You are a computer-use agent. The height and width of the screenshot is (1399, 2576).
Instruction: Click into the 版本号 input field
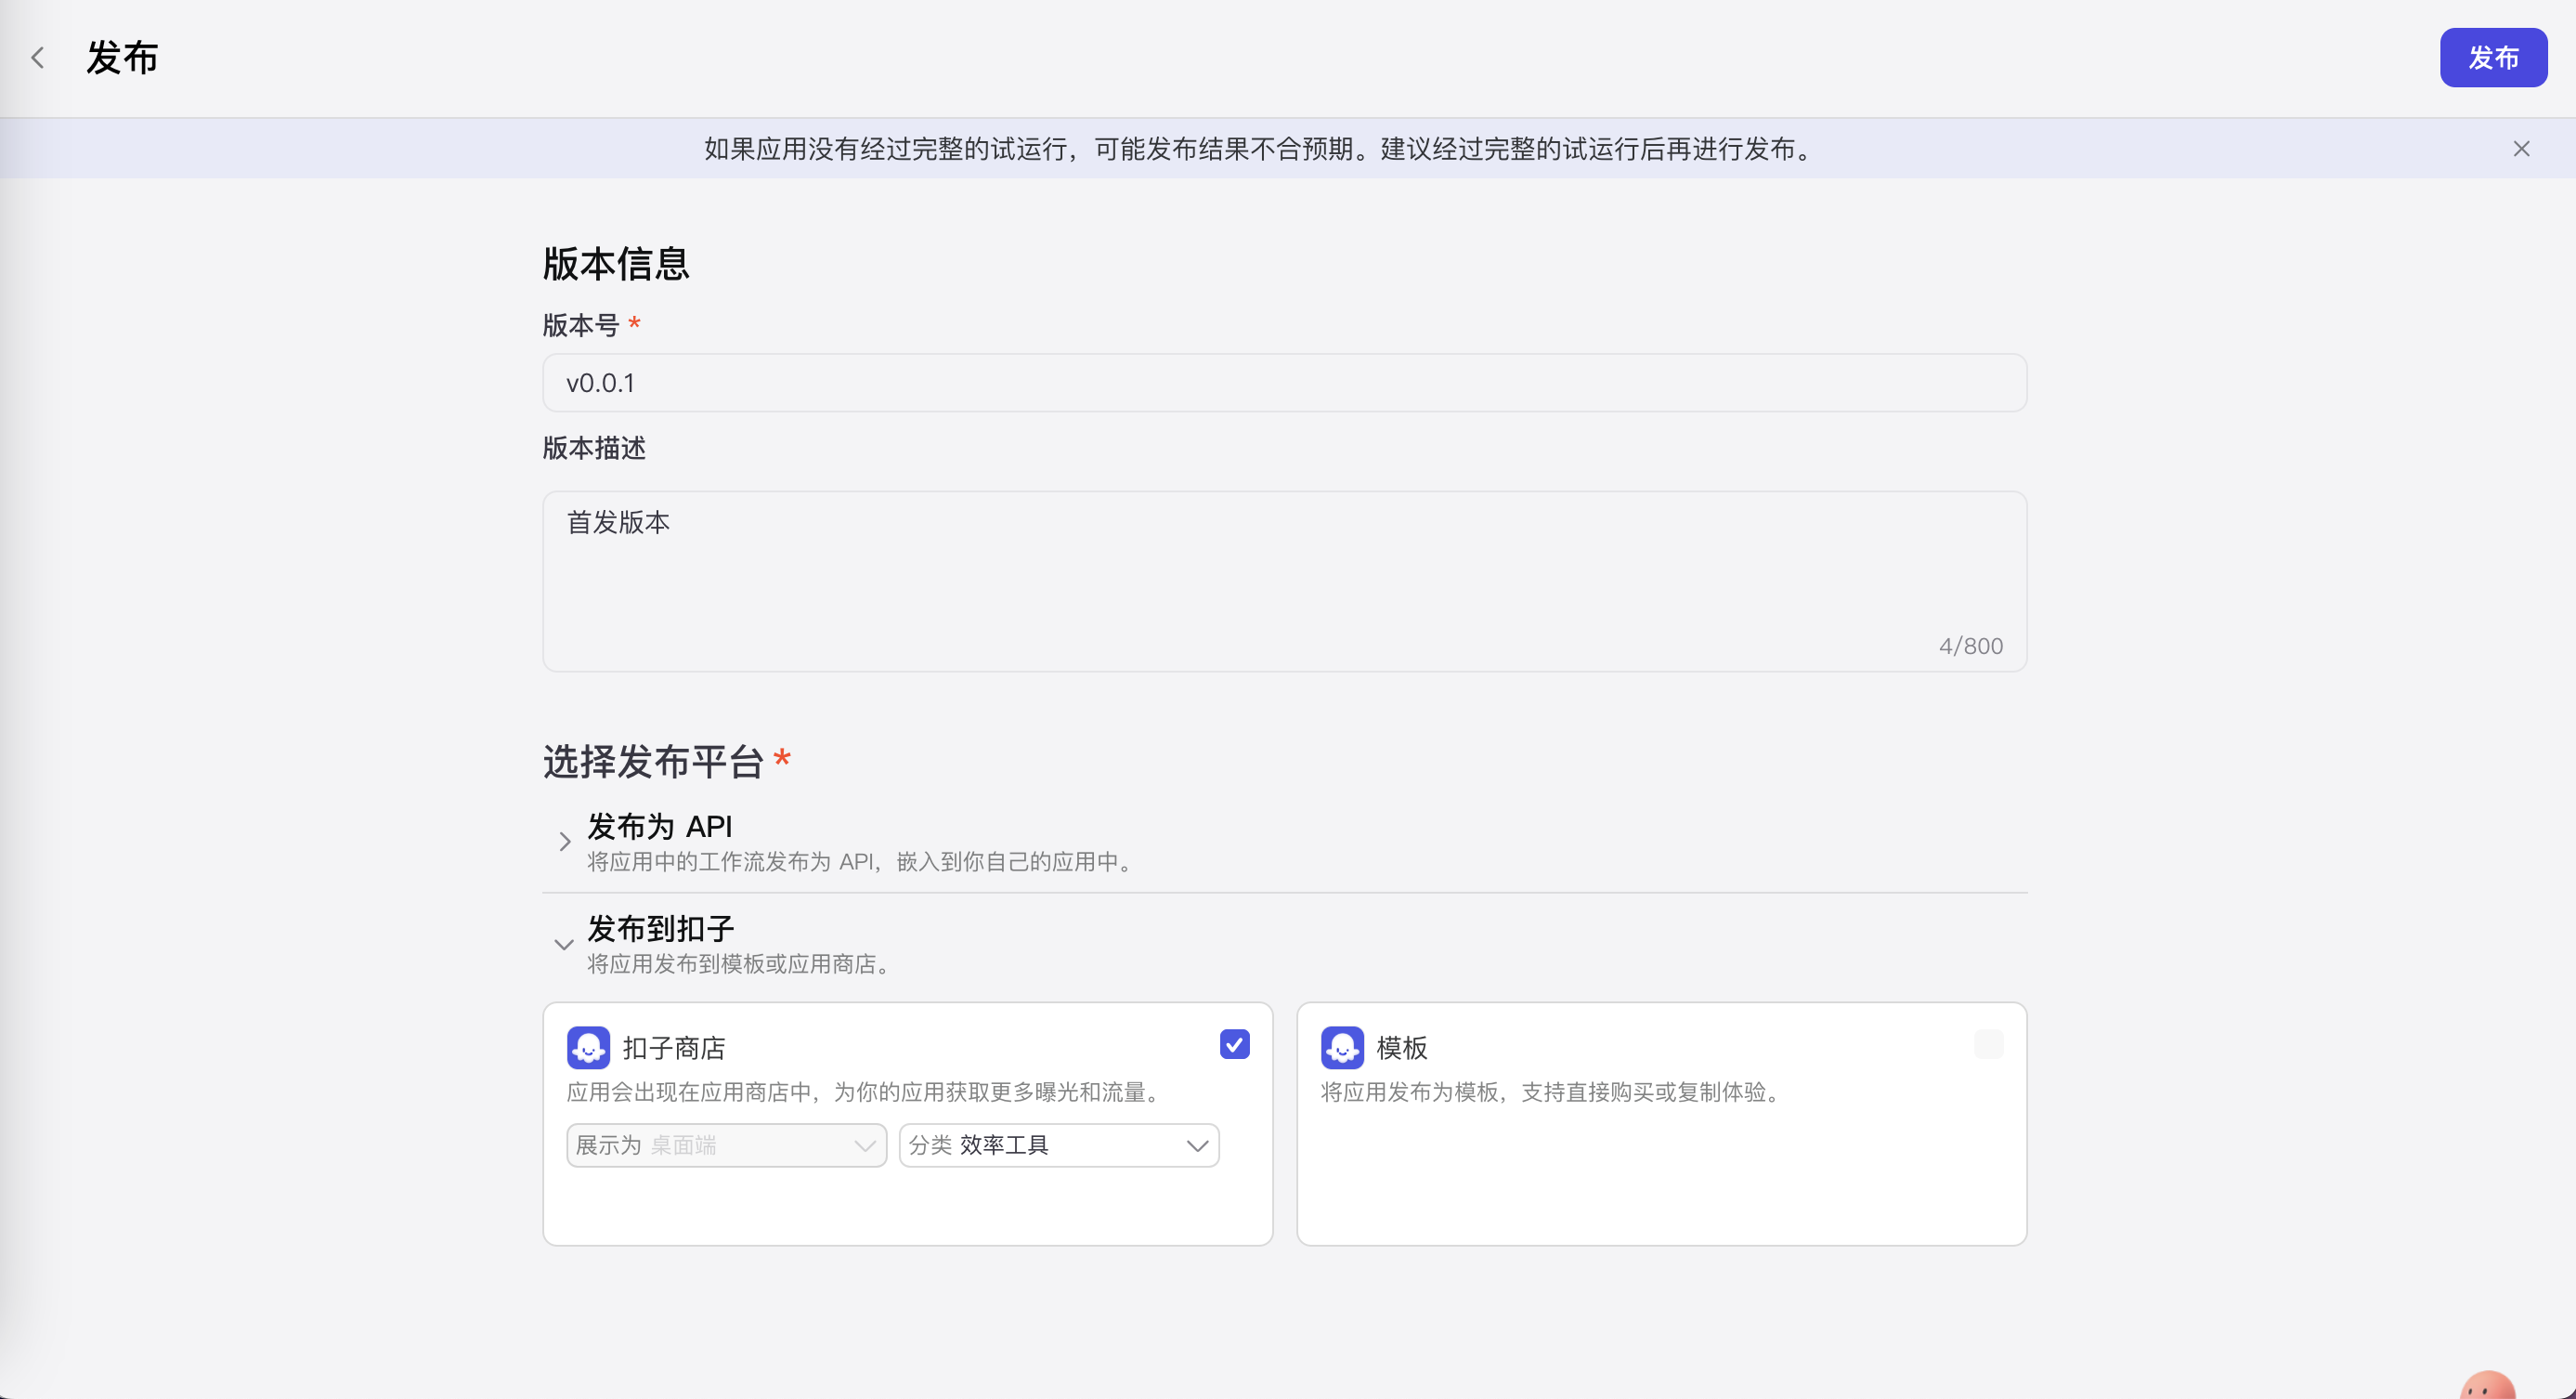(1284, 383)
